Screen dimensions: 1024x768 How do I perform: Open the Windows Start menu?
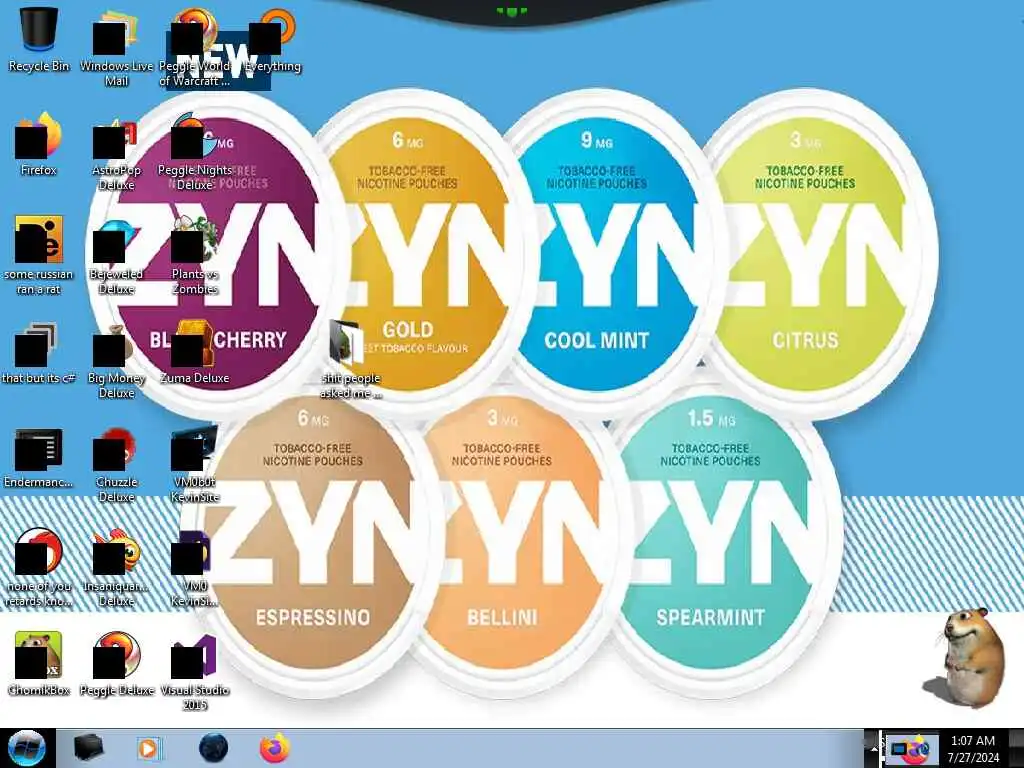[27, 748]
